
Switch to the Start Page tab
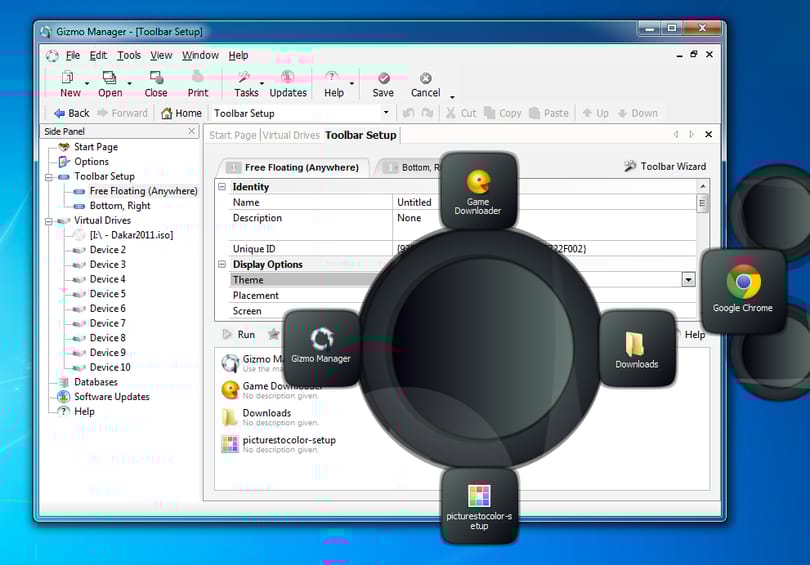pyautogui.click(x=232, y=135)
